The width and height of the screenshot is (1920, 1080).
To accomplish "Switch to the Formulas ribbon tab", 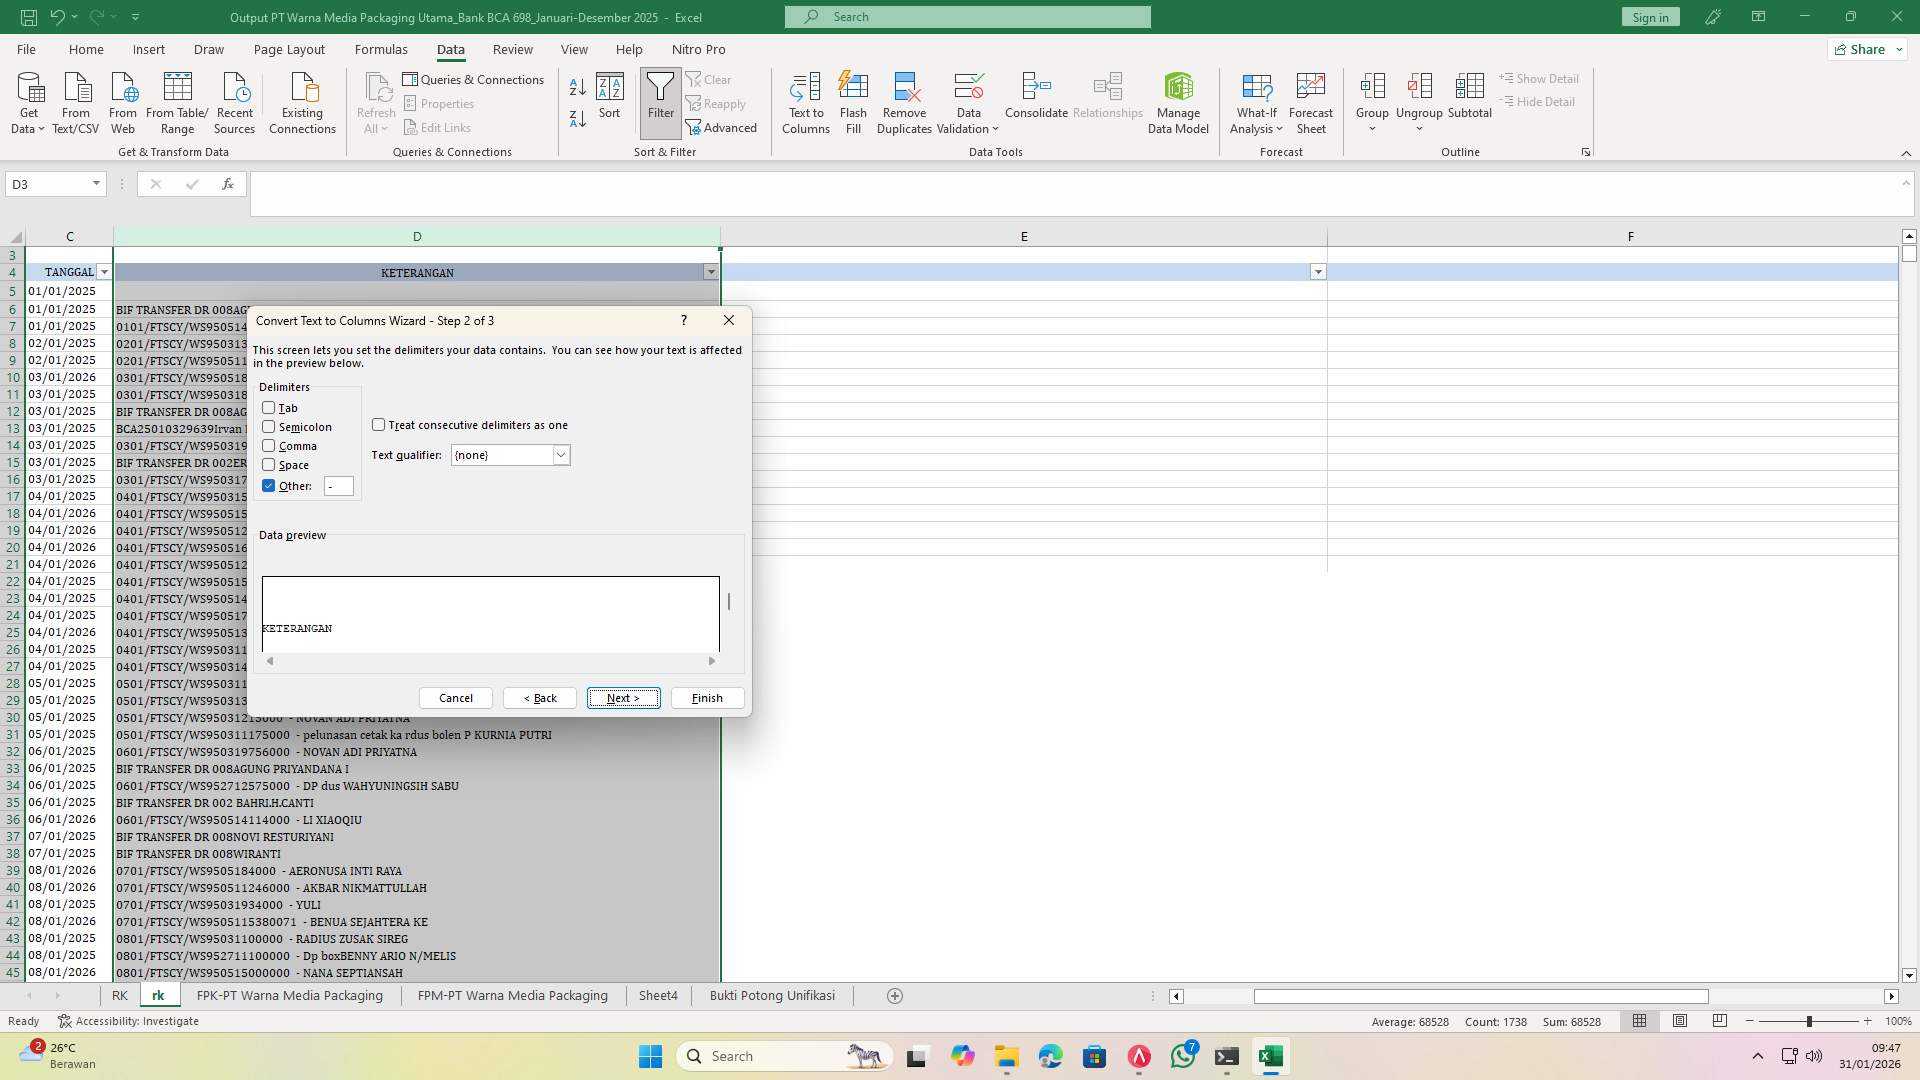I will coord(381,49).
